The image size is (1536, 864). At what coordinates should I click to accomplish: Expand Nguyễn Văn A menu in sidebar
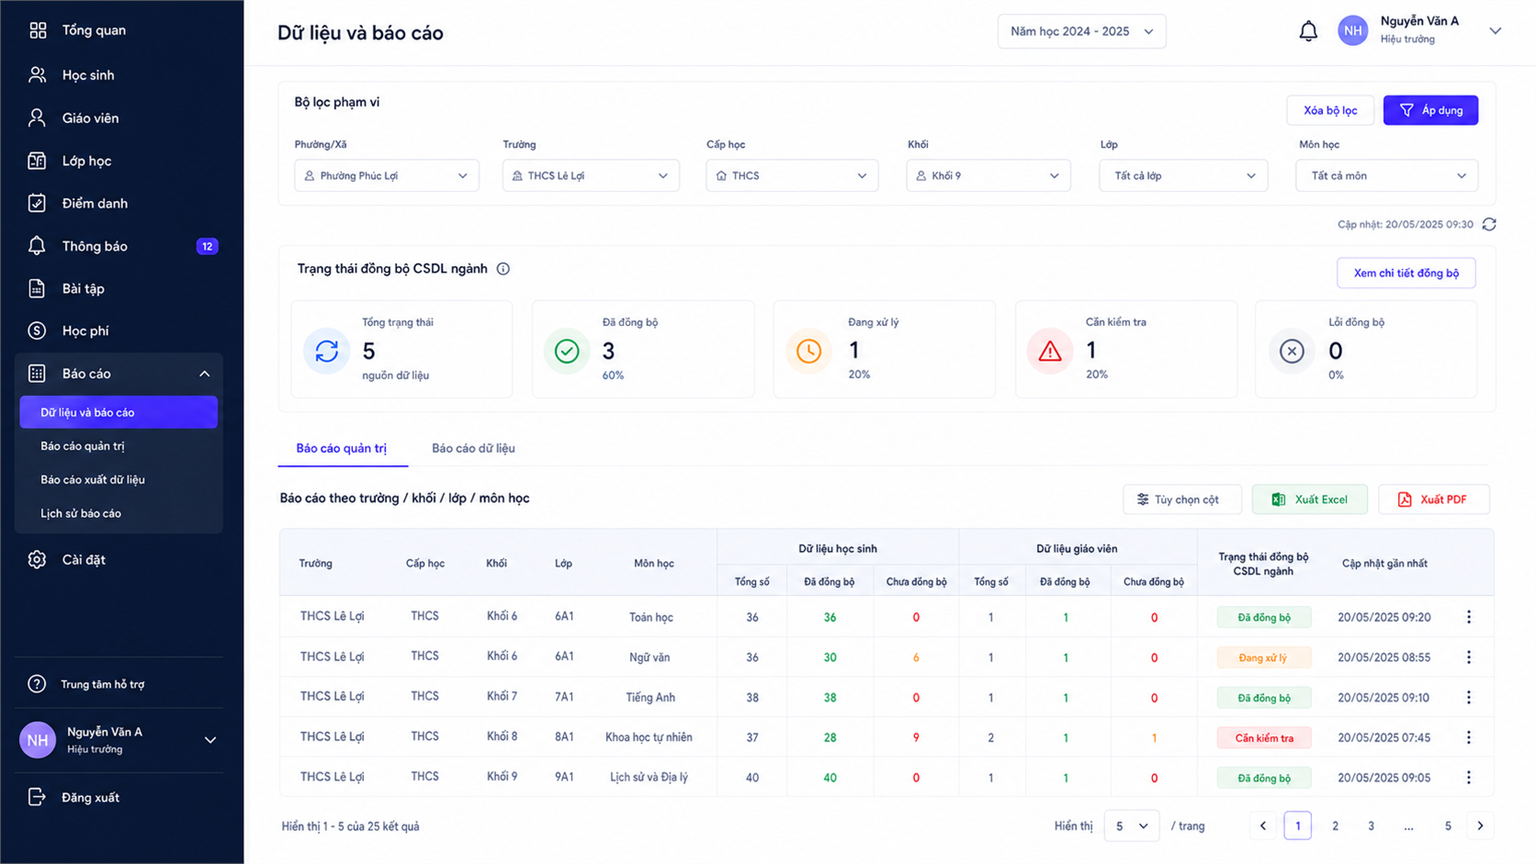210,740
